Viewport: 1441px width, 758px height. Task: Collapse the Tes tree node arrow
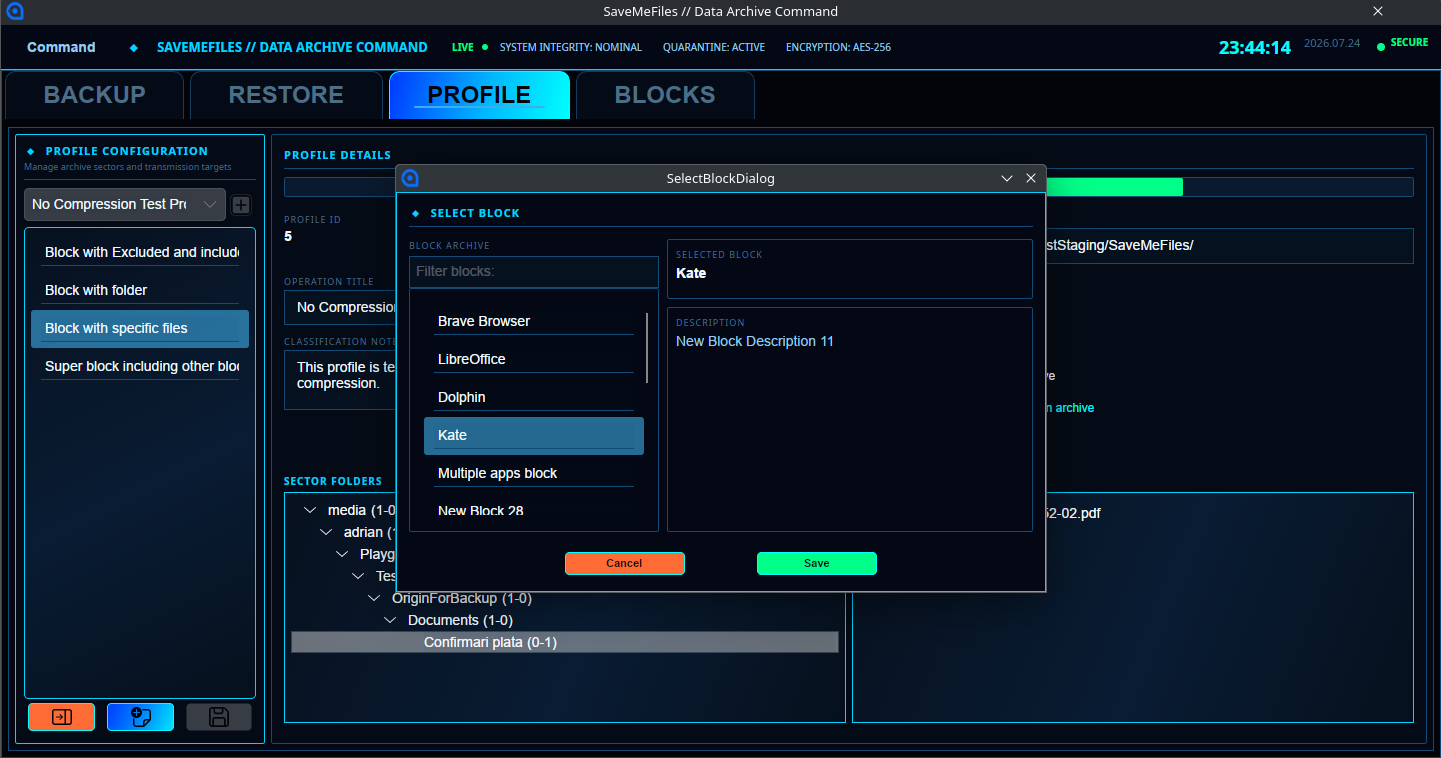[358, 576]
